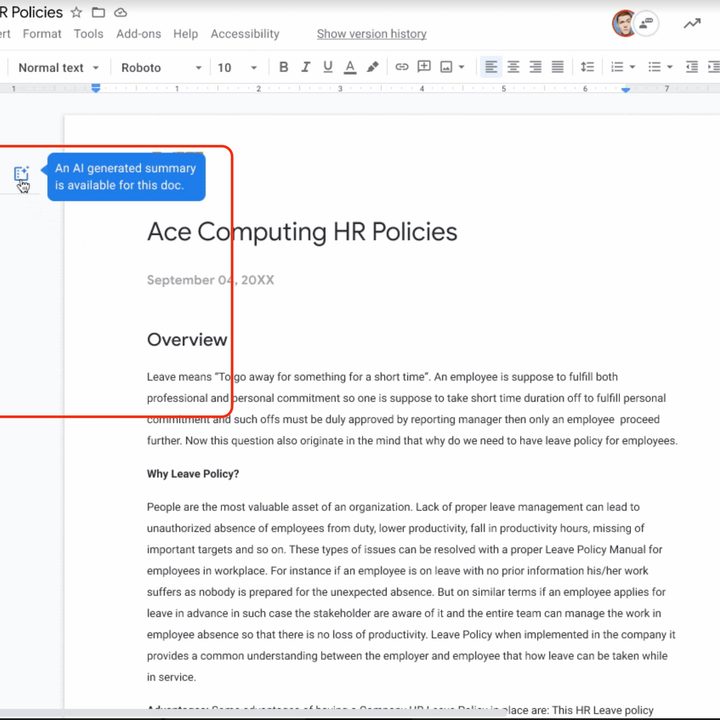
Task: Add a comment with the comment icon
Action: click(424, 67)
